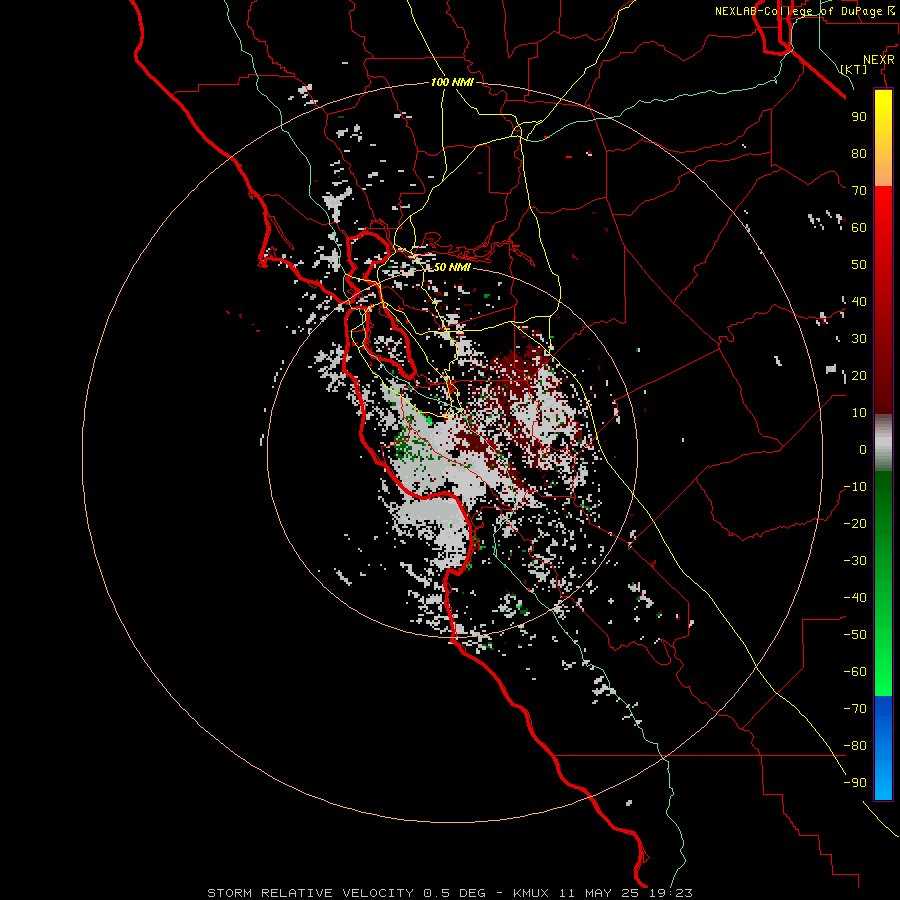Select the -70 value on velocity scale
Screen dimensions: 900x900
coord(855,709)
